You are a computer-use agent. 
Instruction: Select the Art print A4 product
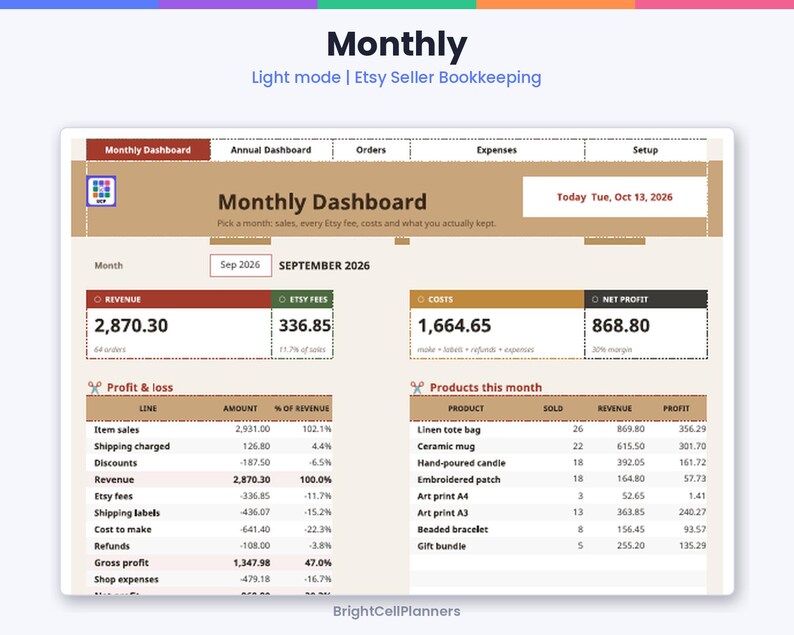(x=443, y=496)
